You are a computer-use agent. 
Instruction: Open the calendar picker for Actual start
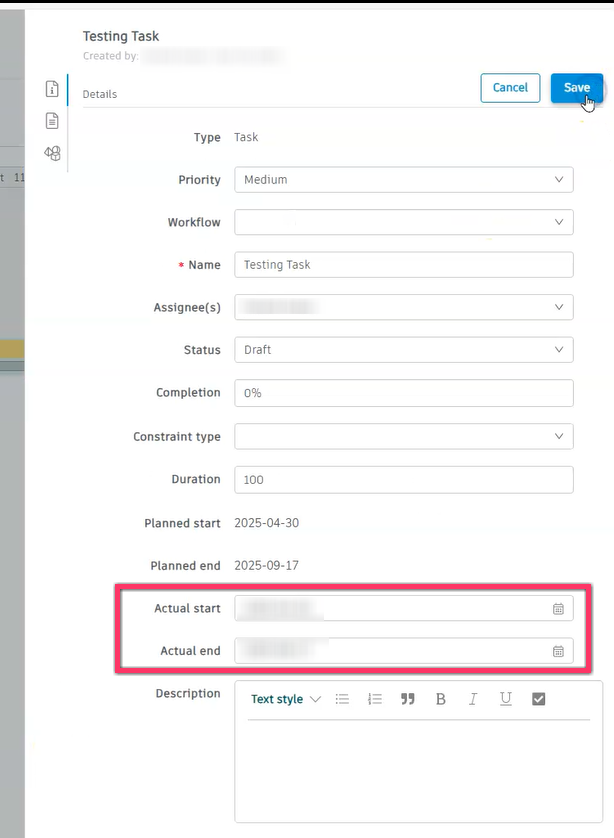point(558,608)
